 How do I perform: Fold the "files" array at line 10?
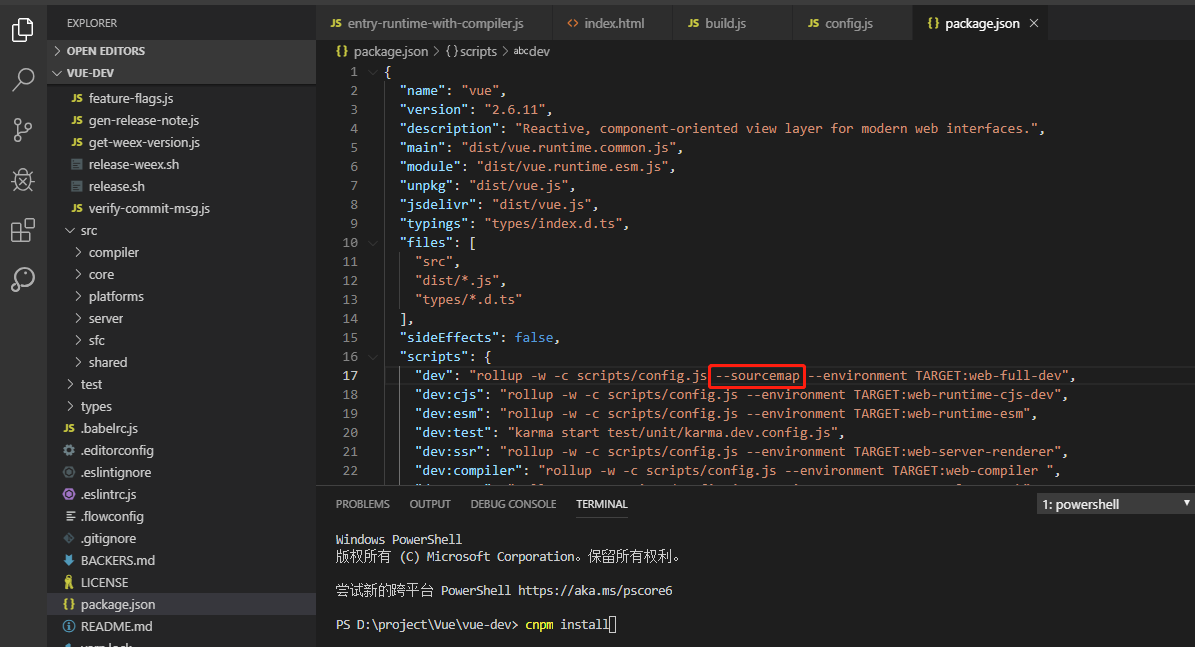(373, 242)
